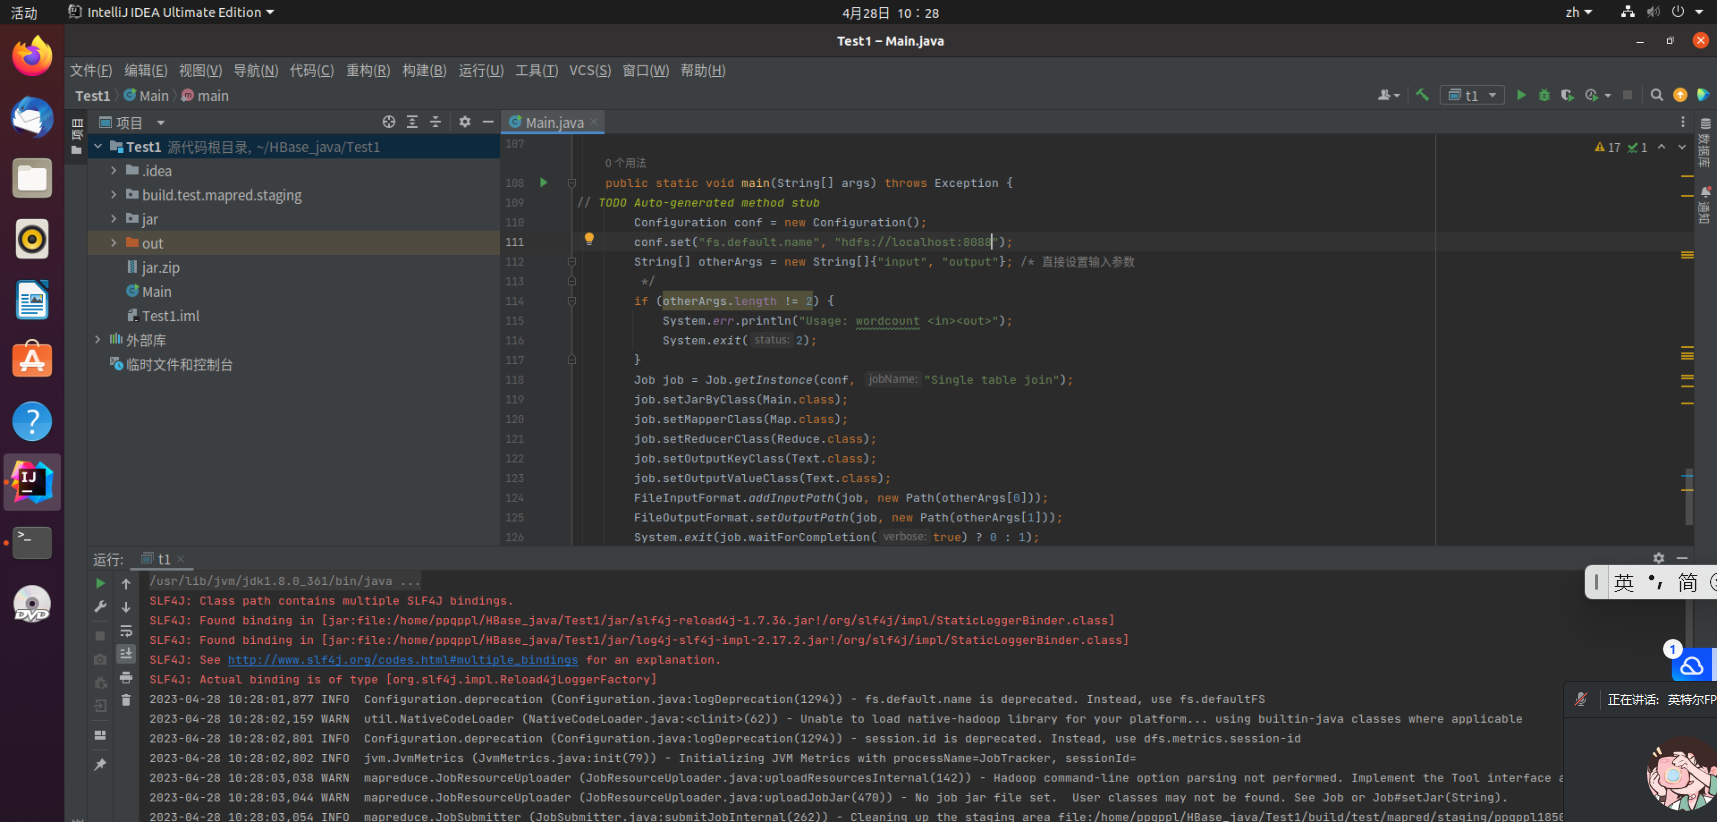Click the 17 warnings inspection indicator
The image size is (1717, 822).
coord(1608,147)
